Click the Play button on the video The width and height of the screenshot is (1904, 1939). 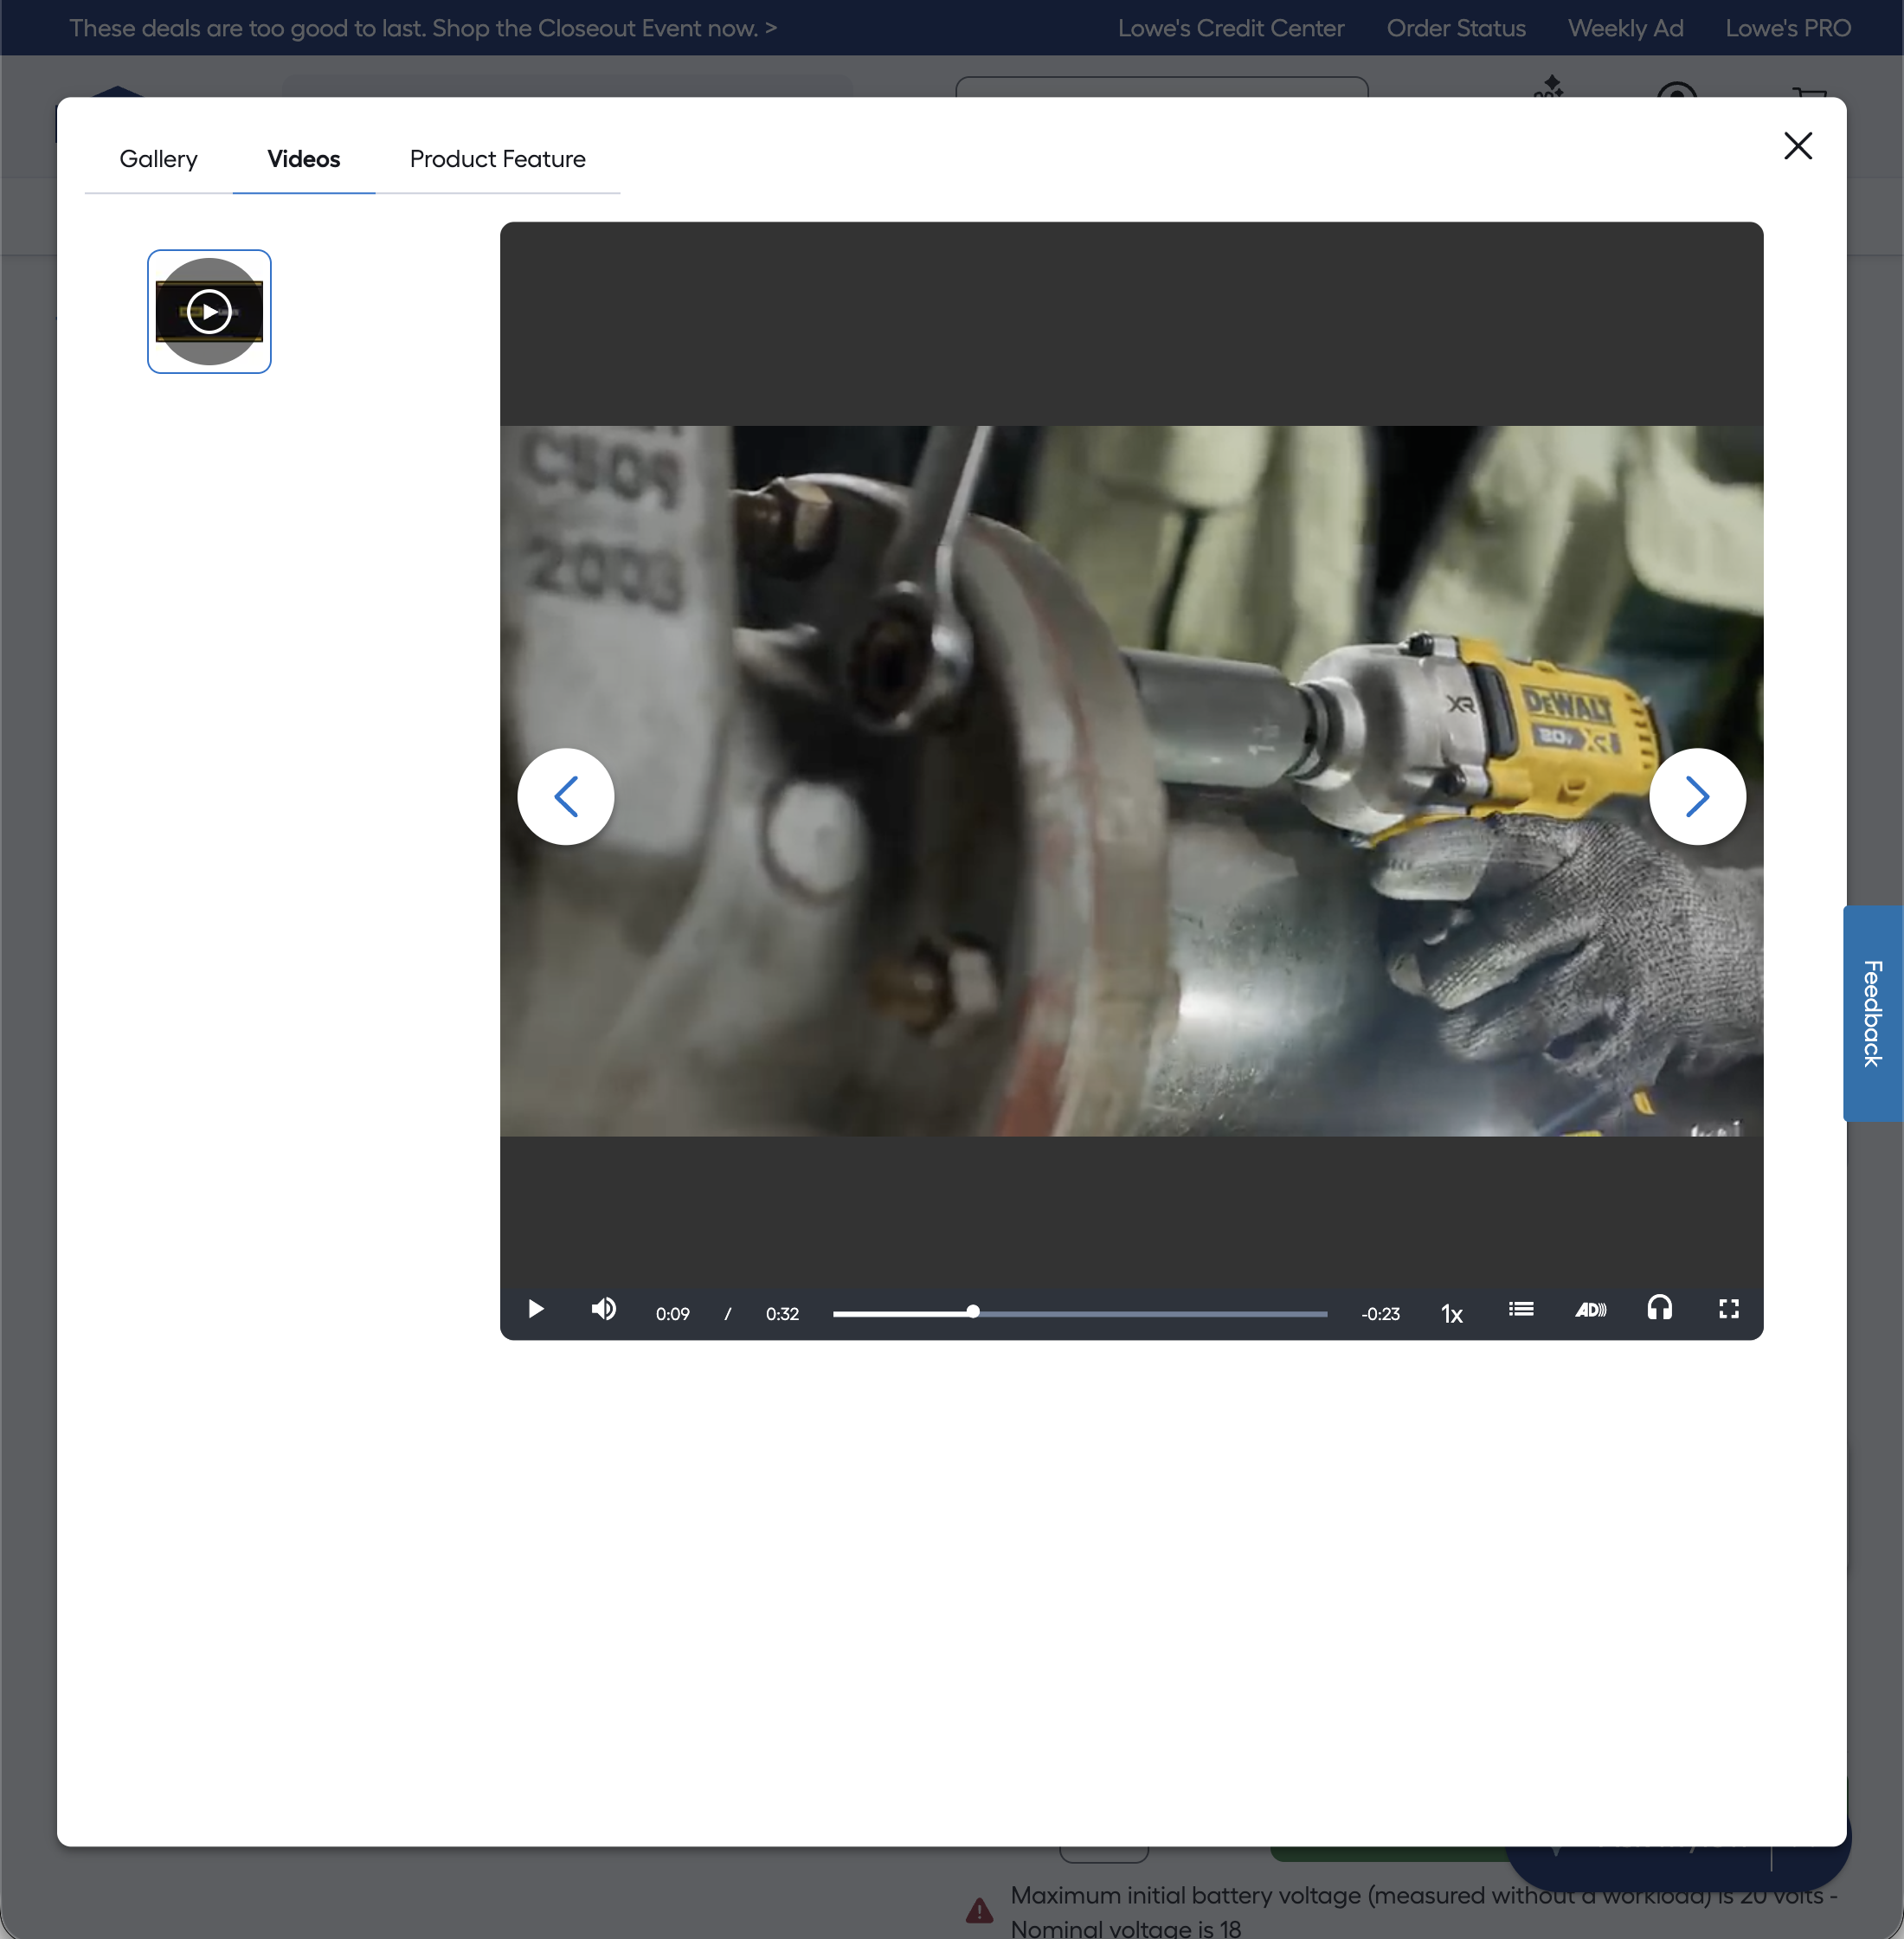pyautogui.click(x=535, y=1310)
